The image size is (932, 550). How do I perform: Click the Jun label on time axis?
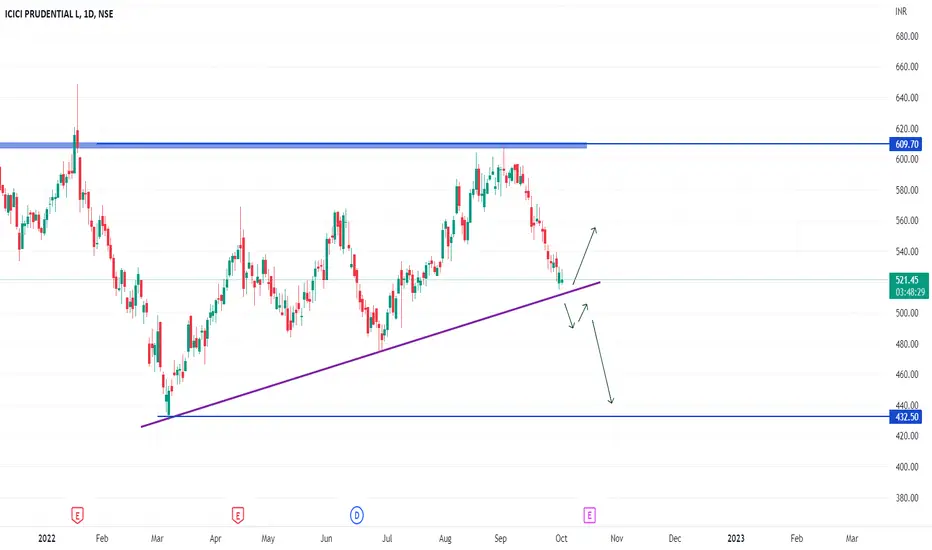click(x=326, y=538)
